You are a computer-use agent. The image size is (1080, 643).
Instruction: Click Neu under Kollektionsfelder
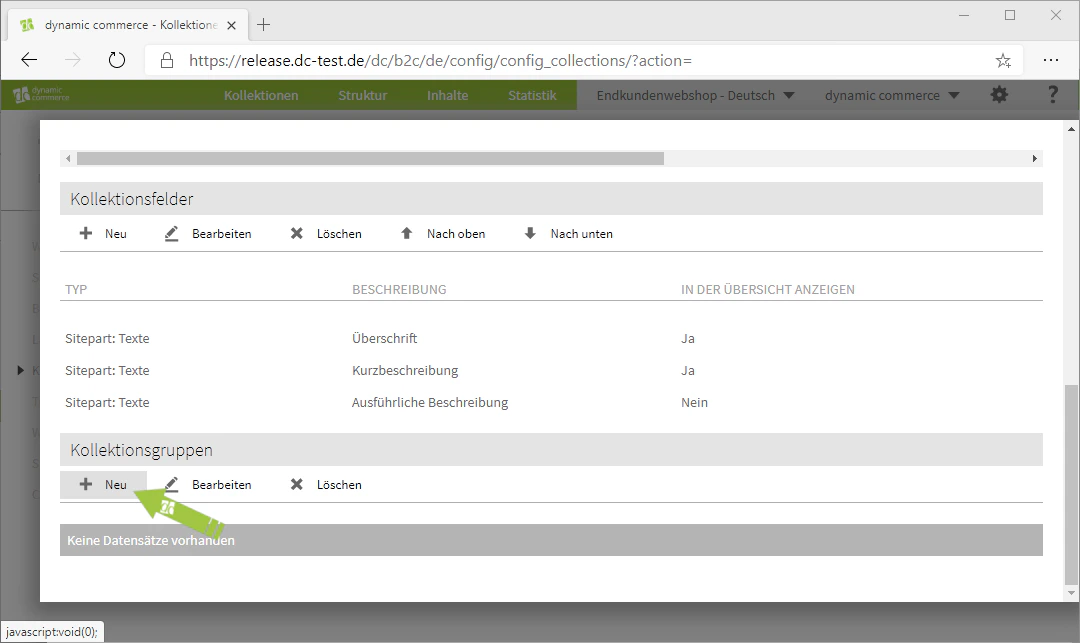click(103, 233)
